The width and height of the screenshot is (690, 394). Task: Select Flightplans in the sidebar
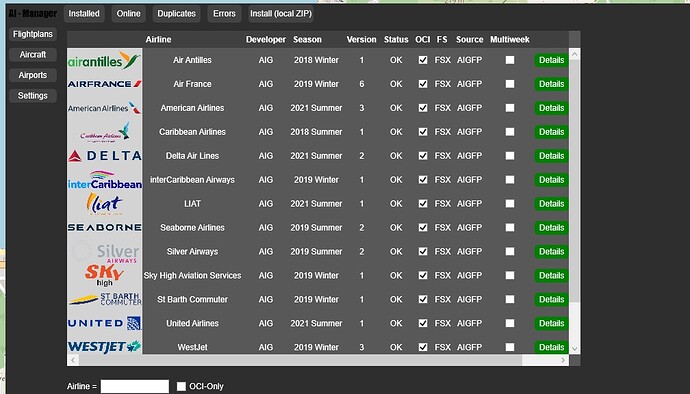33,34
